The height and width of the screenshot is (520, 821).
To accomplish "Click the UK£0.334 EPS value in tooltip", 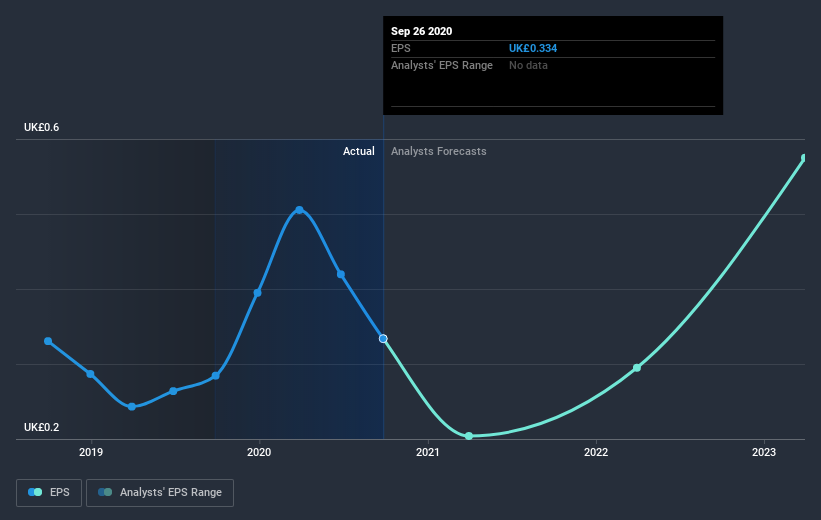I will [533, 48].
